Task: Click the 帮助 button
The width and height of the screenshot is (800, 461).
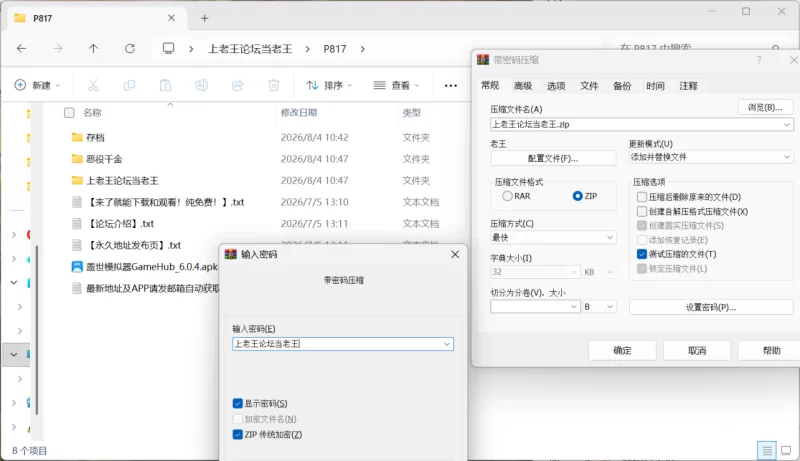Action: pyautogui.click(x=771, y=350)
